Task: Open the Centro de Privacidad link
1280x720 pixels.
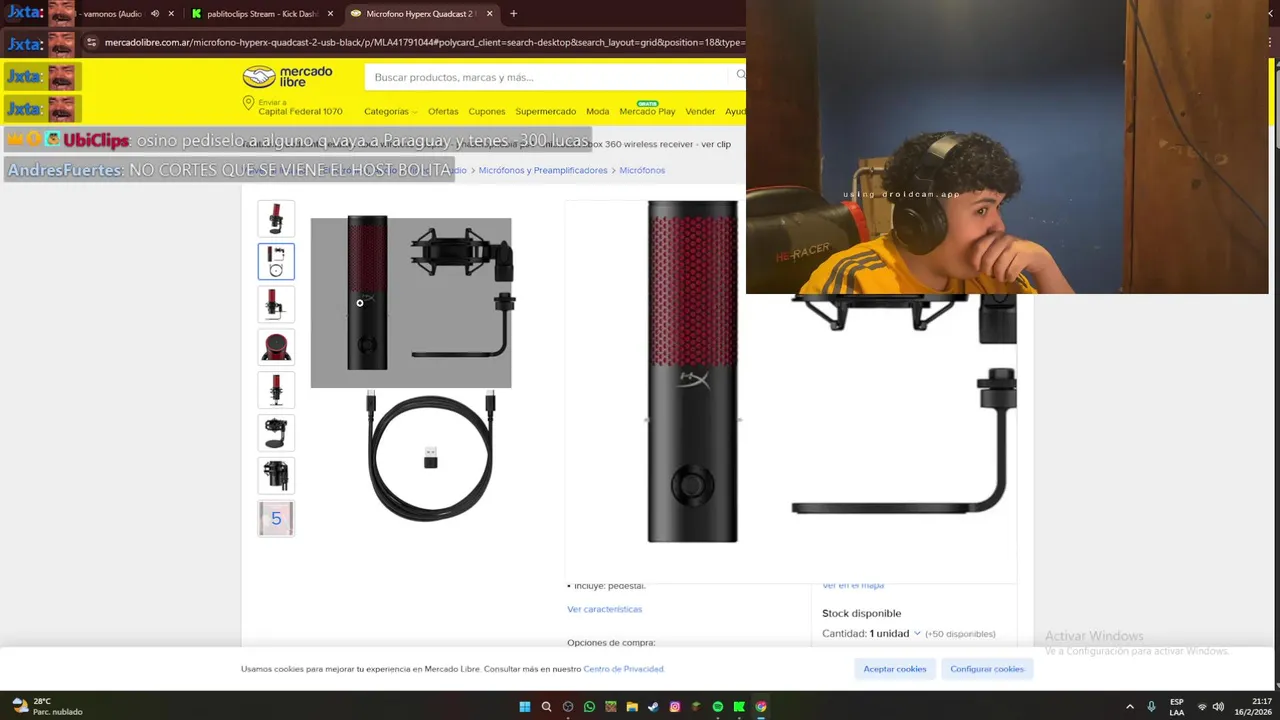Action: 623,669
